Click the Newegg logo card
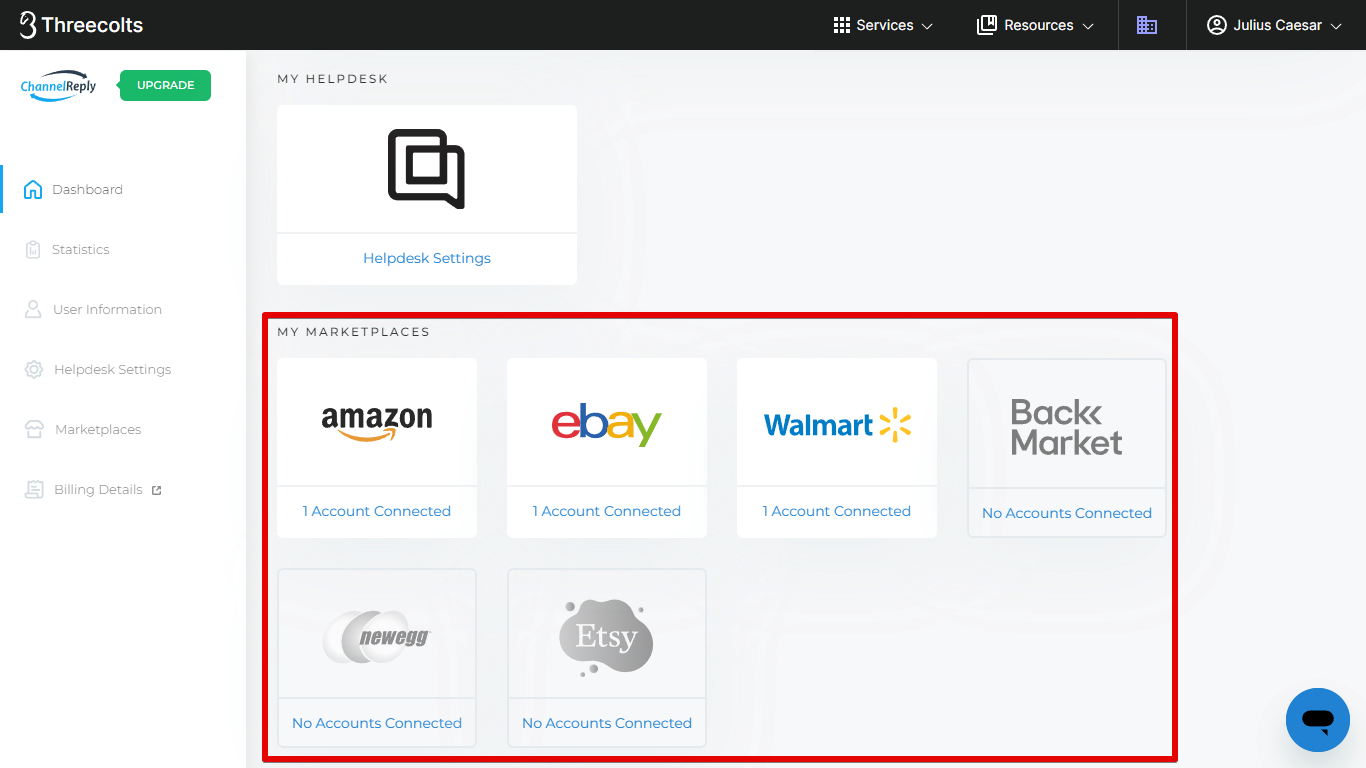This screenshot has height=768, width=1366. tap(377, 635)
